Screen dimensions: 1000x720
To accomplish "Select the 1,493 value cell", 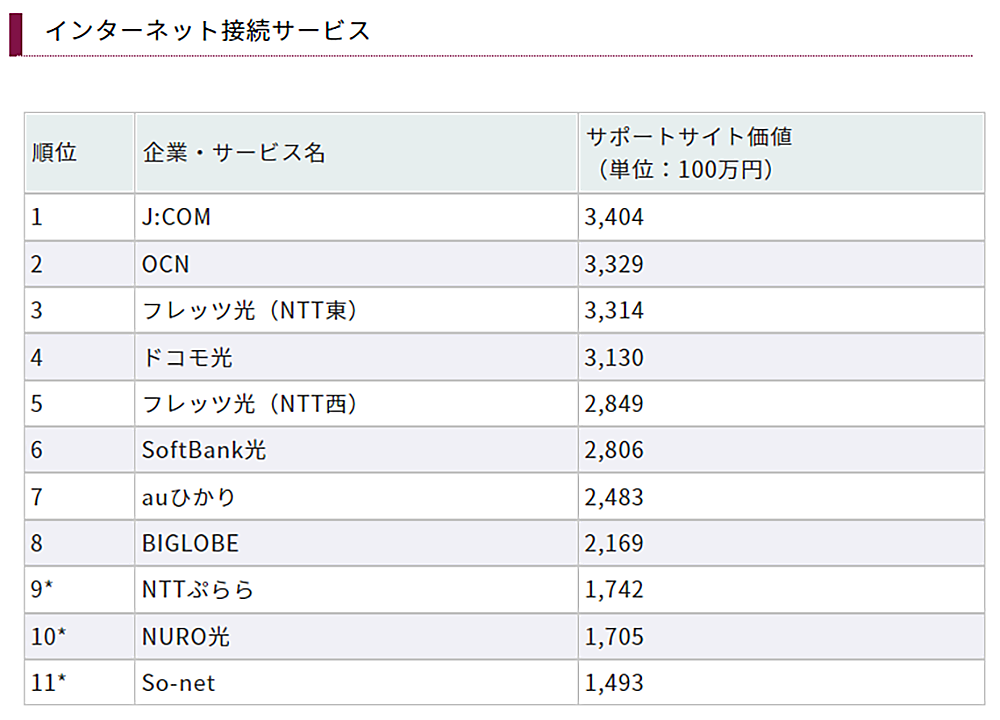I will click(x=615, y=684).
